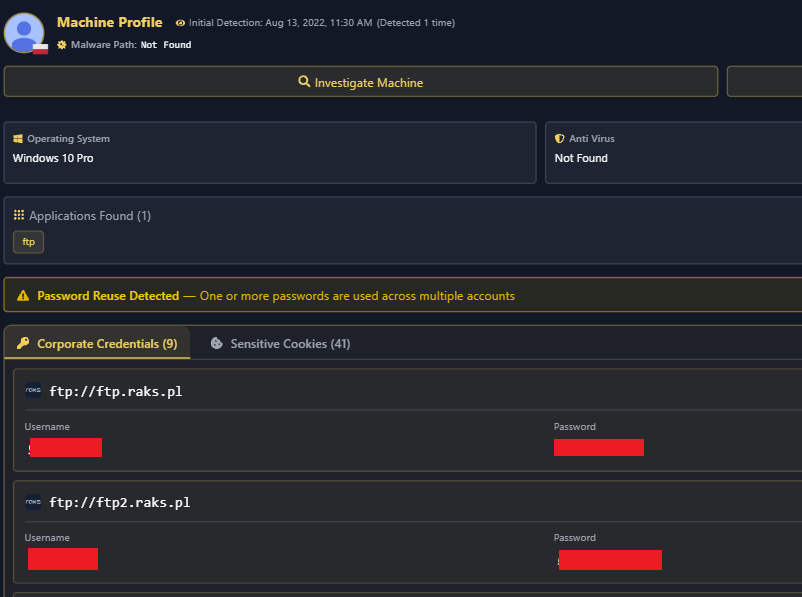Screen dimensions: 802x597
Task: Click the shield icon beside Anti Virus
Action: coord(559,138)
